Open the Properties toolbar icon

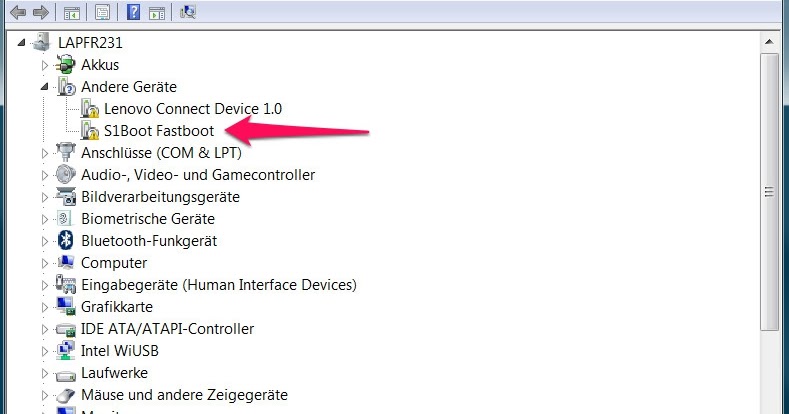pos(103,13)
